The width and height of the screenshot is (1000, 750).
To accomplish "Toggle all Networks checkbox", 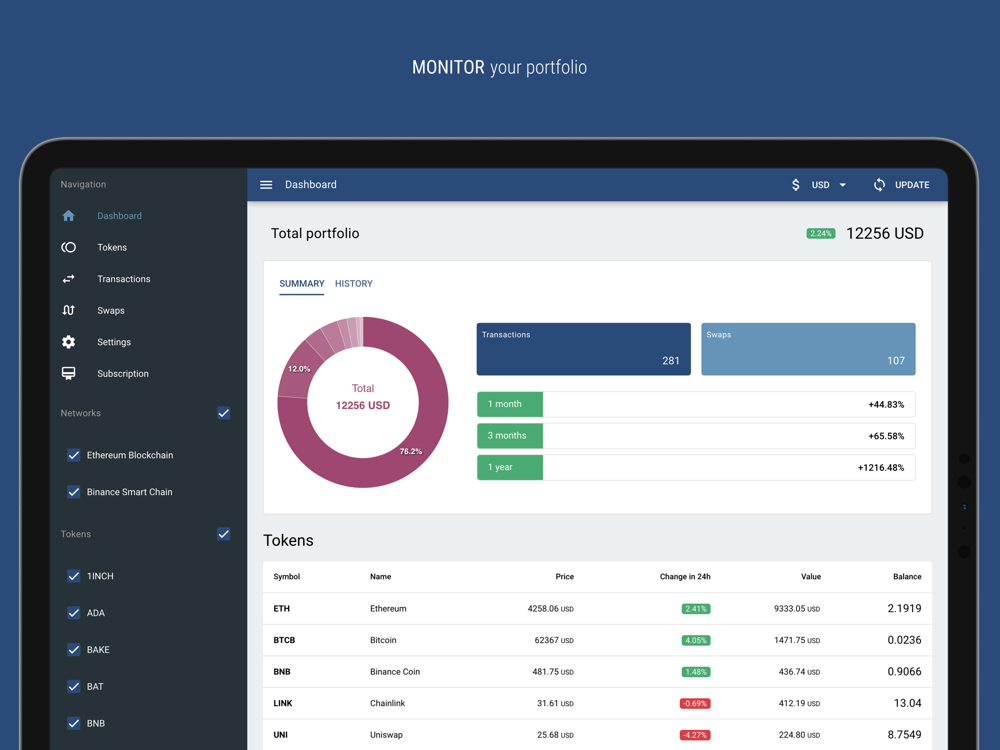I will tap(224, 413).
